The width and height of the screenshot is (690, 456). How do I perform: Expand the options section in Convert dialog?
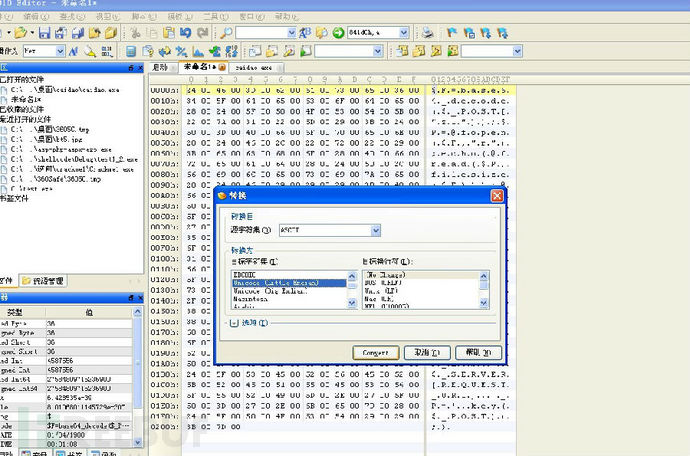pyautogui.click(x=235, y=322)
